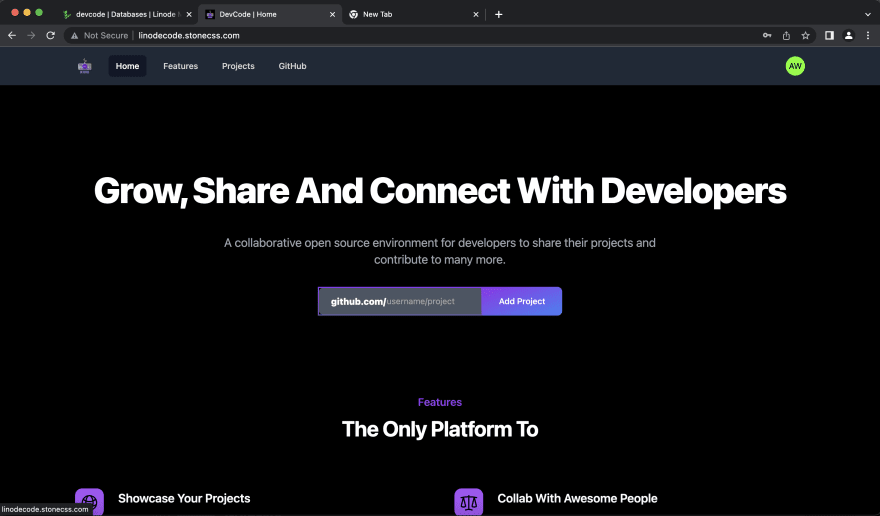Click the globe icon beside Showcase Your Projects

89,501
